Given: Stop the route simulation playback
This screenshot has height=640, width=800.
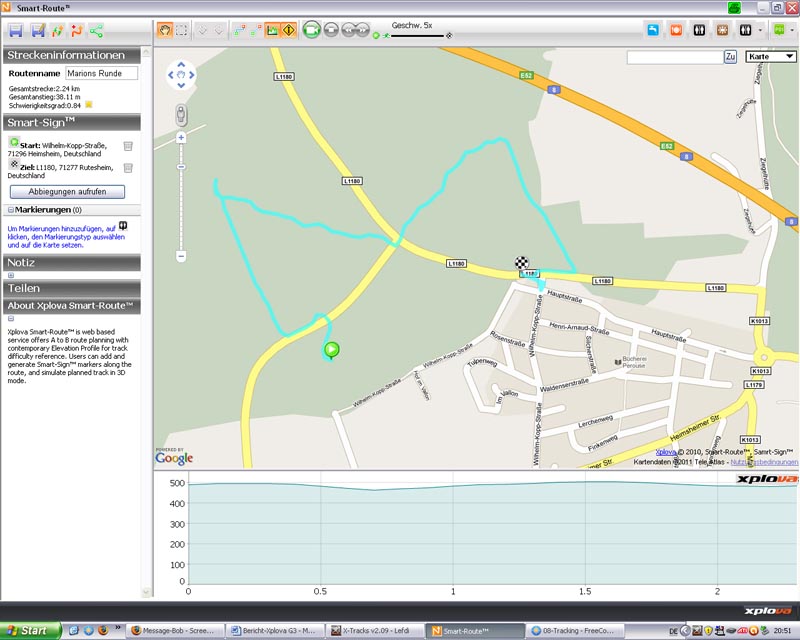Looking at the screenshot, I should pos(331,30).
